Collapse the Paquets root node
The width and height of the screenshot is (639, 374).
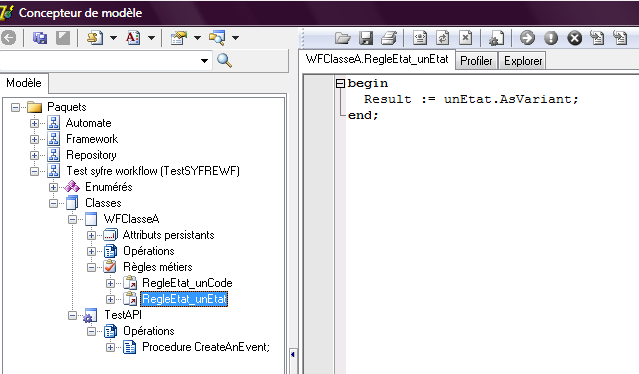15,108
